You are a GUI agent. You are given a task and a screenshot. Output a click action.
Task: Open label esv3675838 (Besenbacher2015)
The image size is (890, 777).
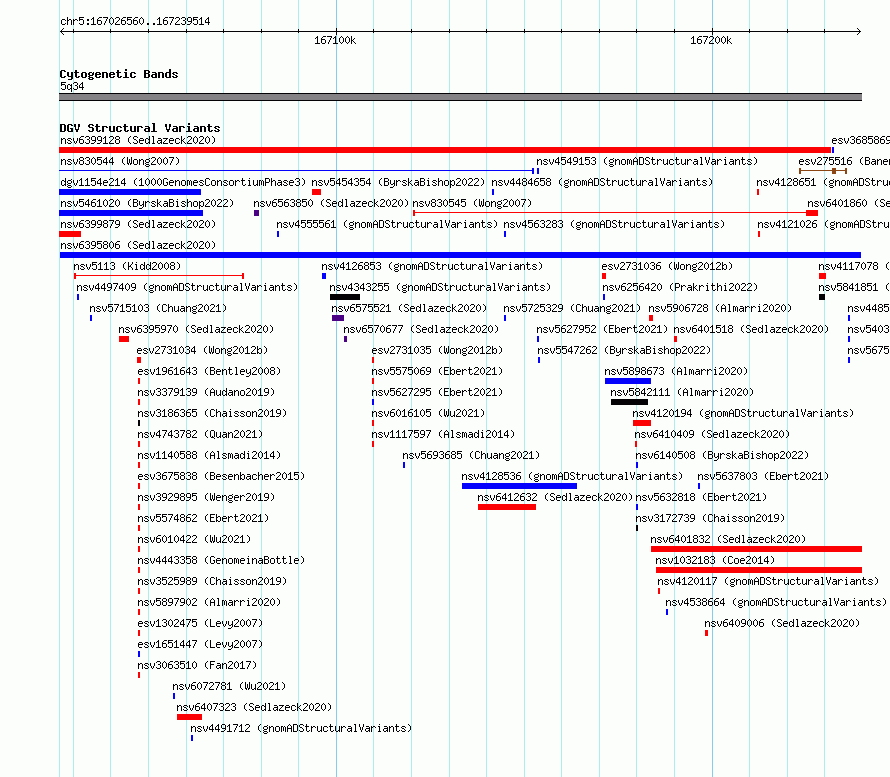pos(221,476)
